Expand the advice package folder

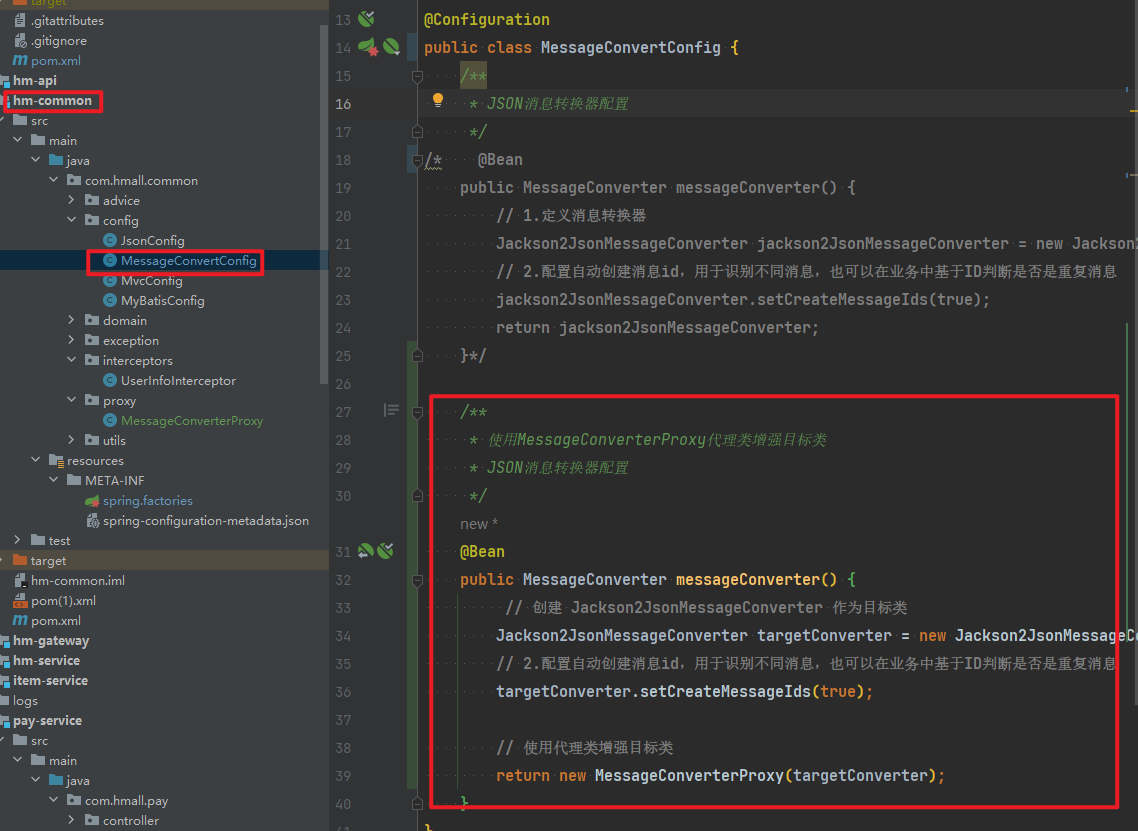pyautogui.click(x=72, y=200)
